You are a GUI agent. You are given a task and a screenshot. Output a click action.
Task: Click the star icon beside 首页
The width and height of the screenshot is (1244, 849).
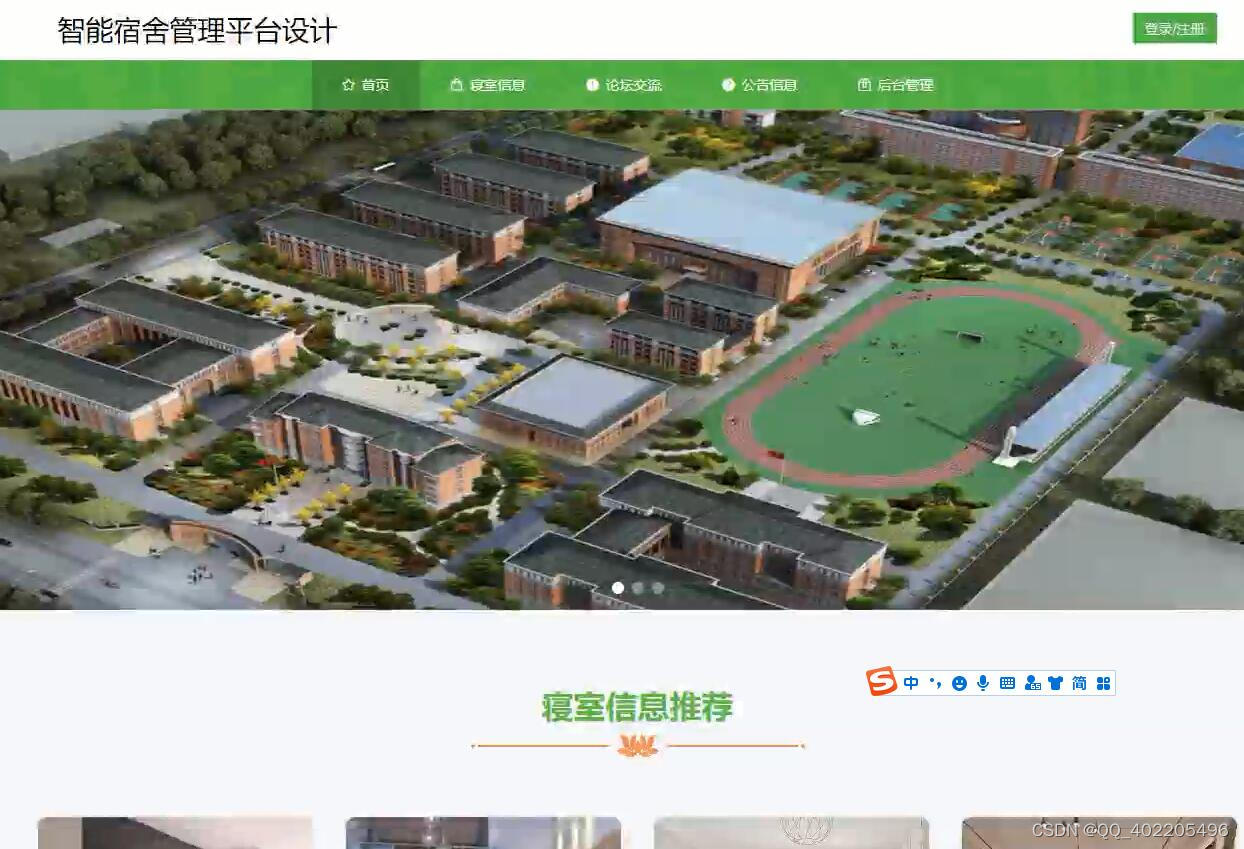[347, 85]
